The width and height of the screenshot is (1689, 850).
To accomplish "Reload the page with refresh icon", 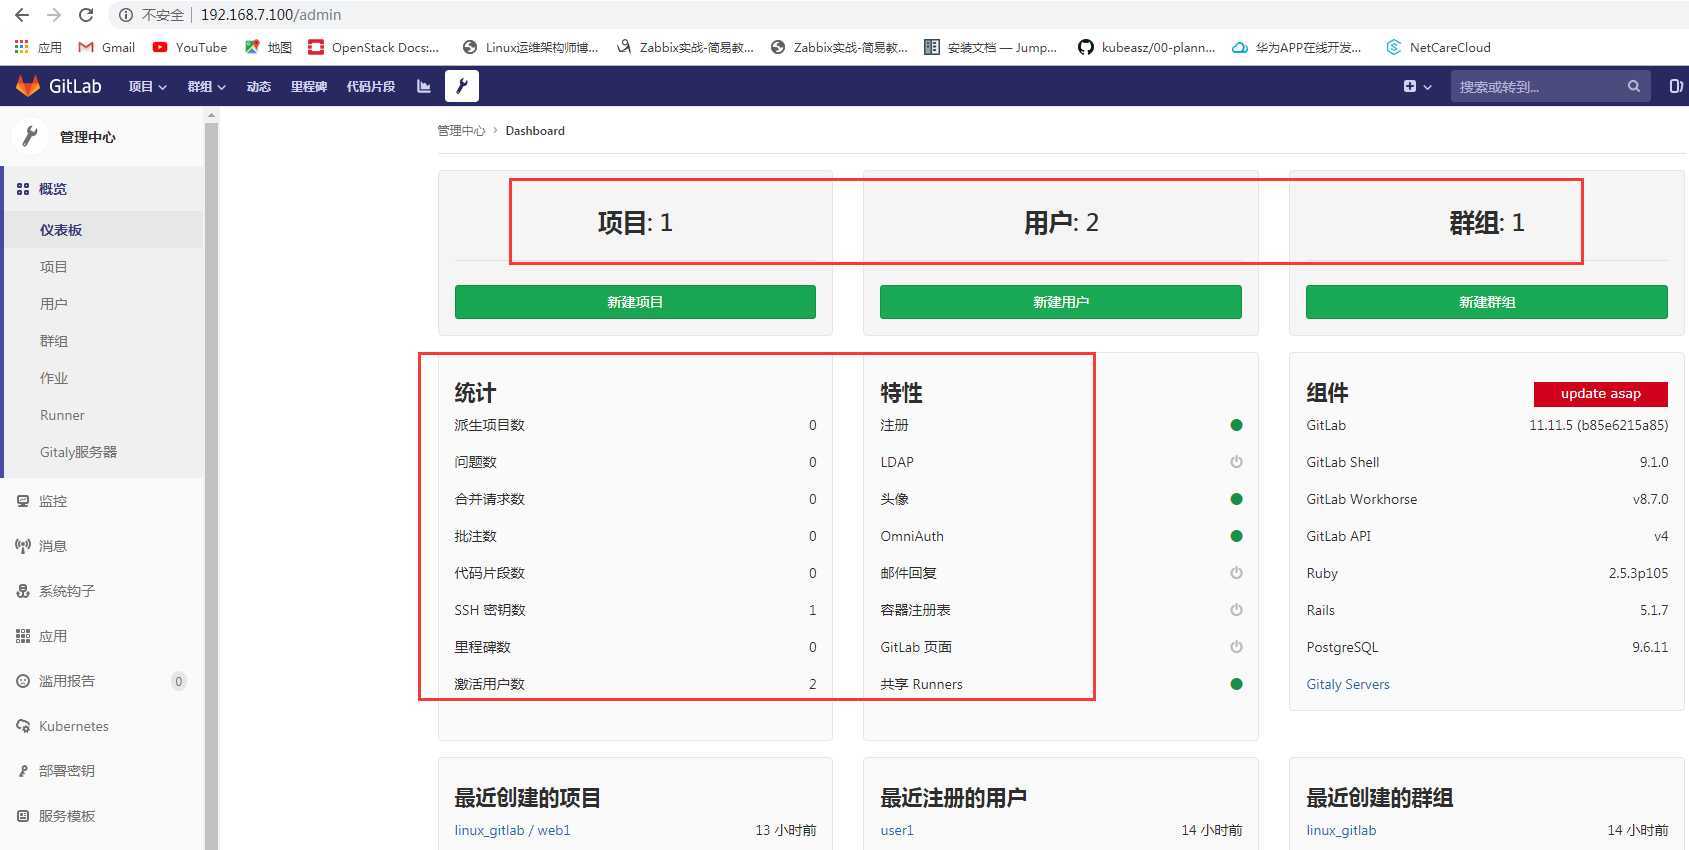I will [x=86, y=15].
